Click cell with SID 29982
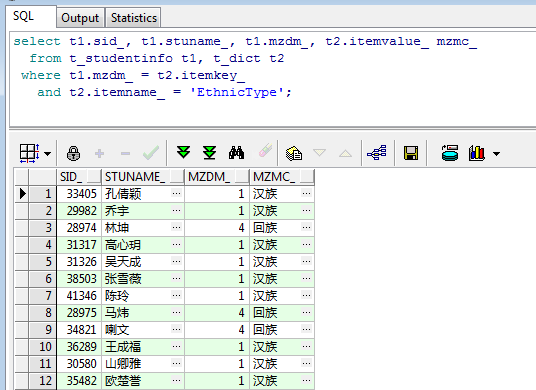 coord(79,211)
